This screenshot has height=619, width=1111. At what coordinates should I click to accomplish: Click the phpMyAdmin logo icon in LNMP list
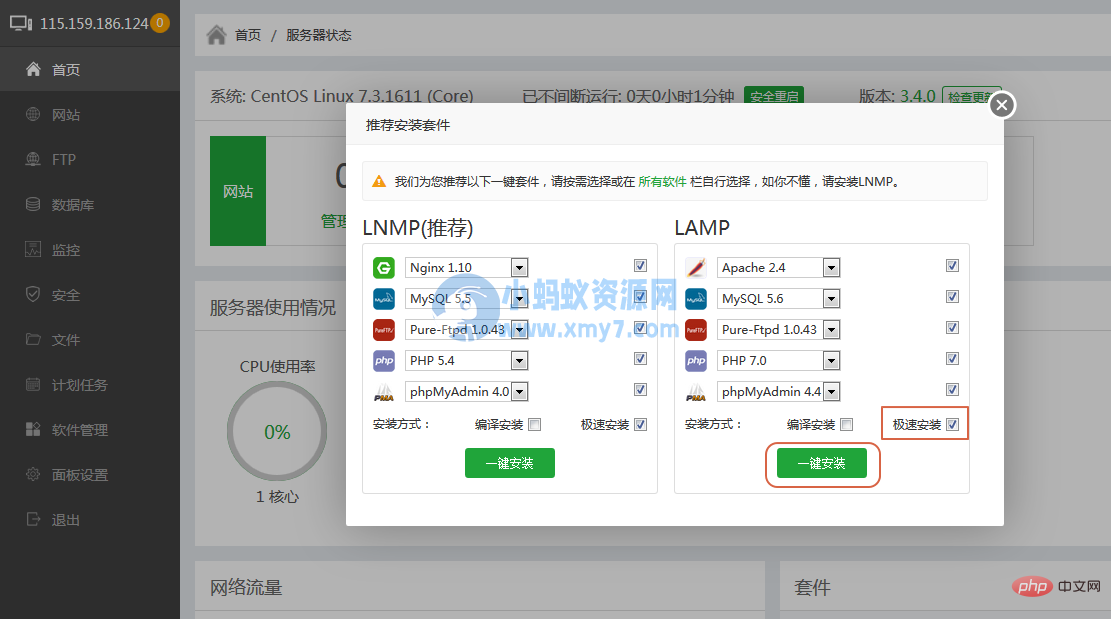(x=384, y=392)
